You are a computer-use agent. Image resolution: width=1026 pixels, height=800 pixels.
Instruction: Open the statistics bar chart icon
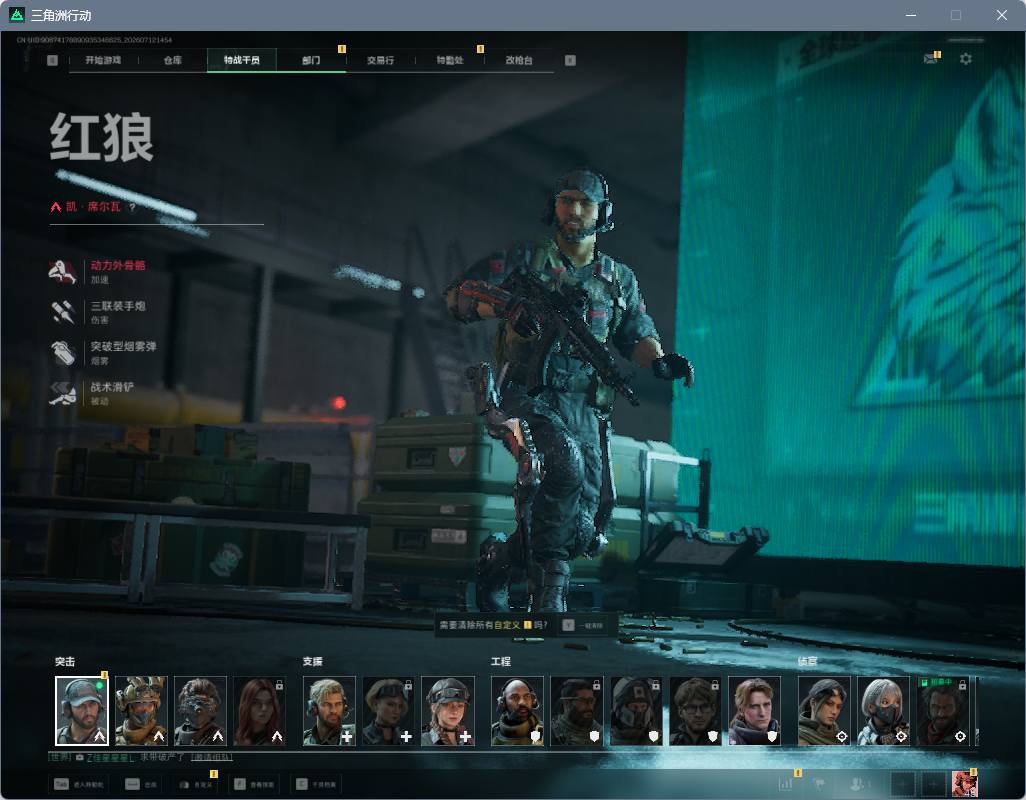coord(786,784)
